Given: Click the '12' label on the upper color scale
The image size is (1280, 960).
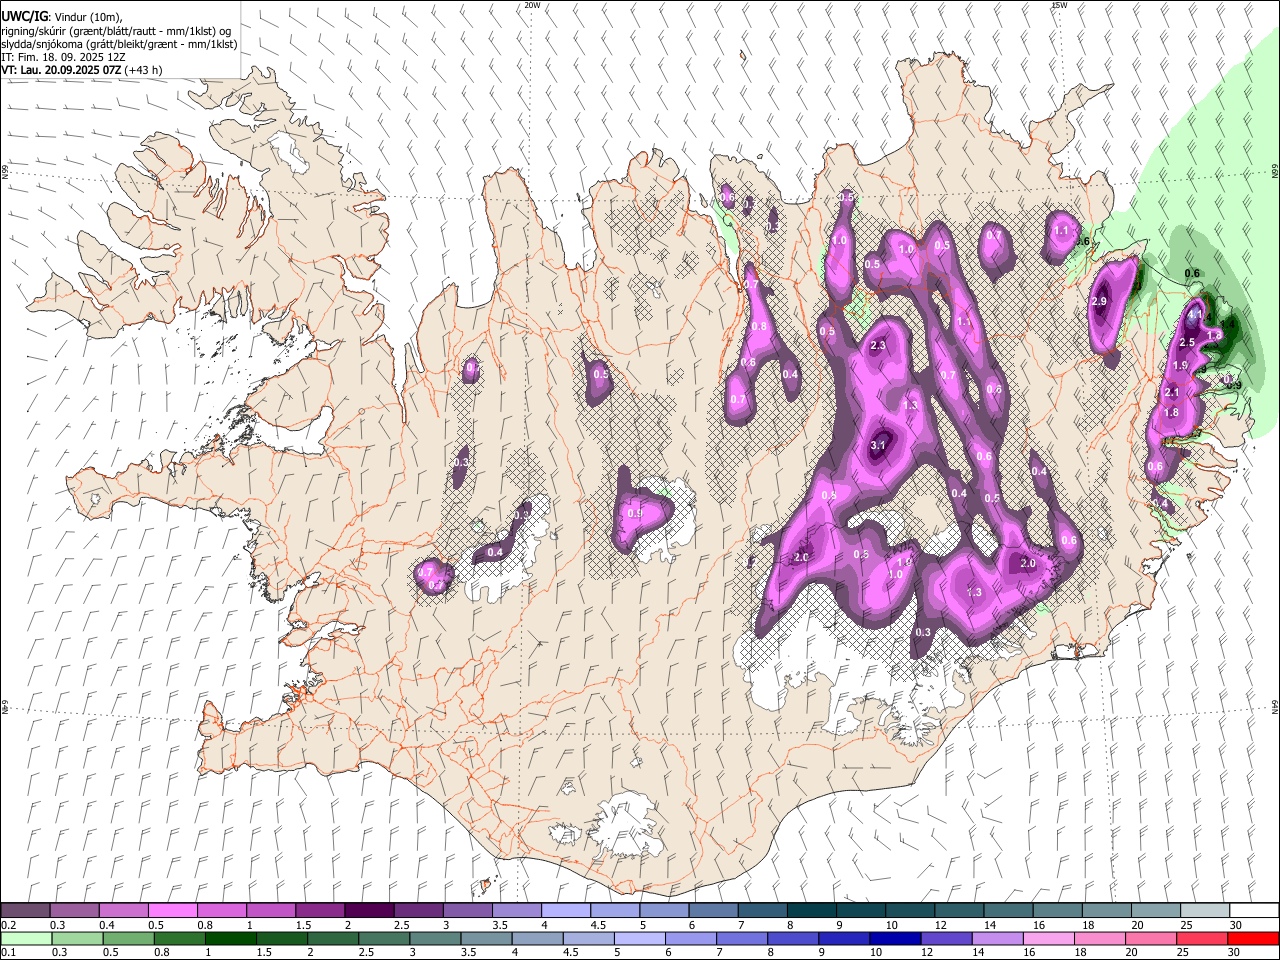Looking at the screenshot, I should (x=941, y=925).
